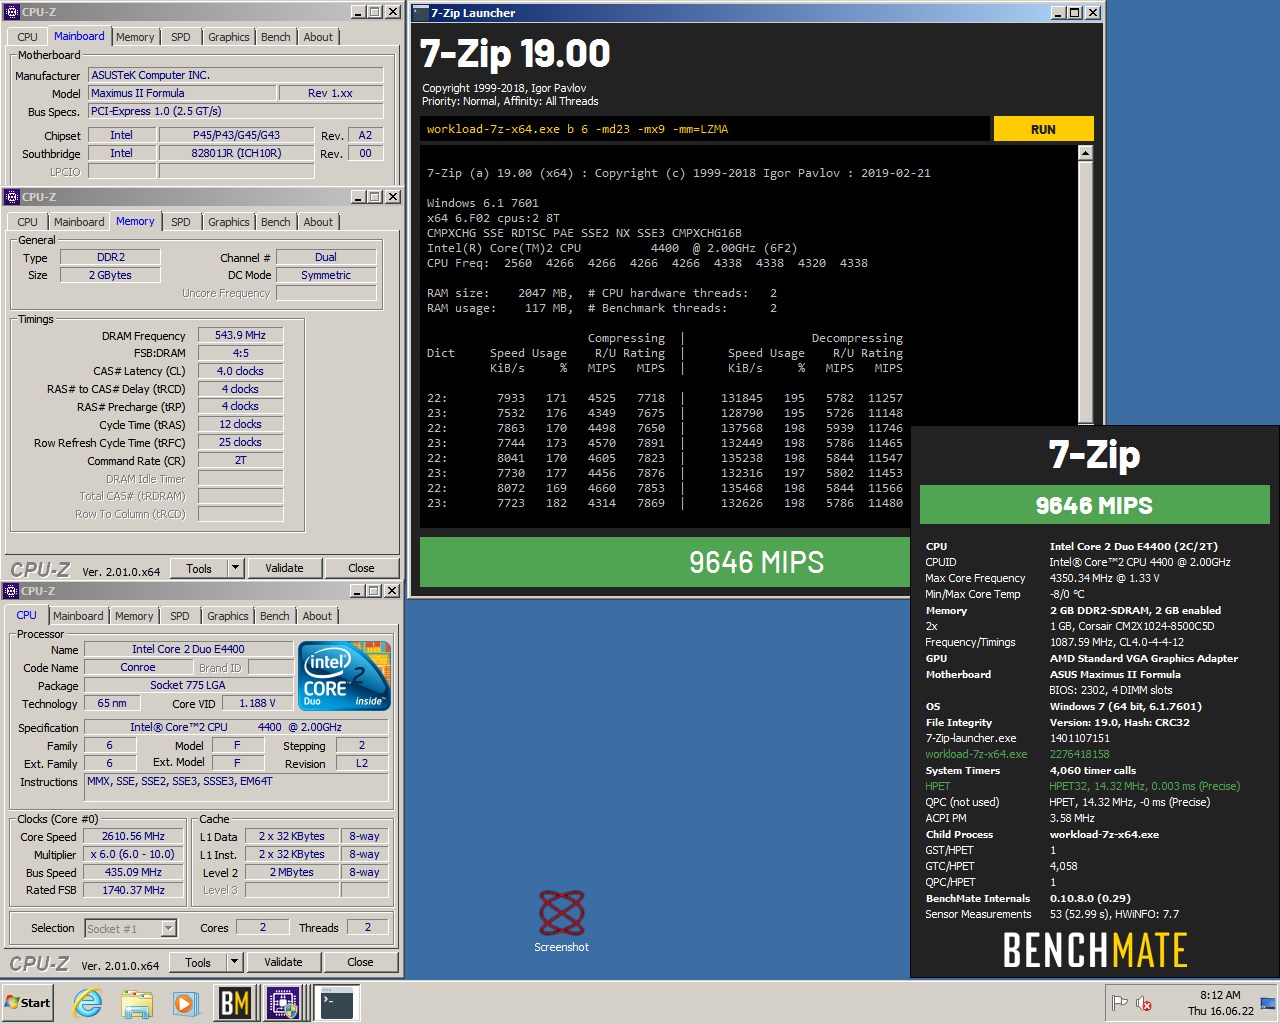Click the Name field Intel Core 2 Duo E4400

[188, 649]
